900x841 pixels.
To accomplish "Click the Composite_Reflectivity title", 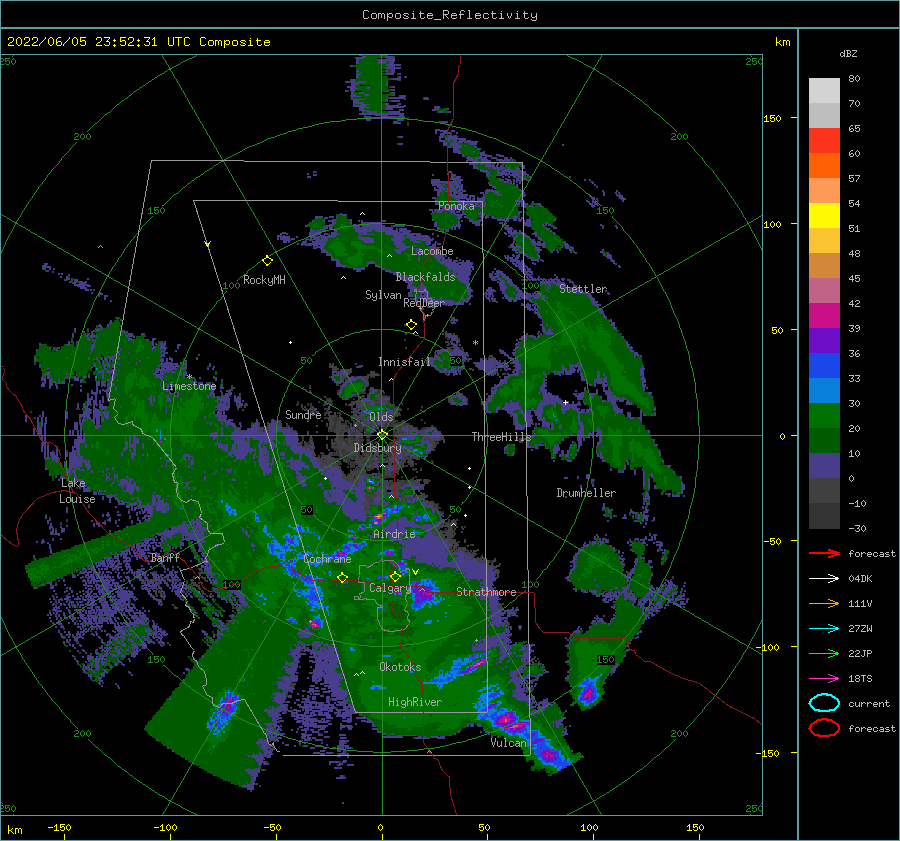I will [x=450, y=15].
